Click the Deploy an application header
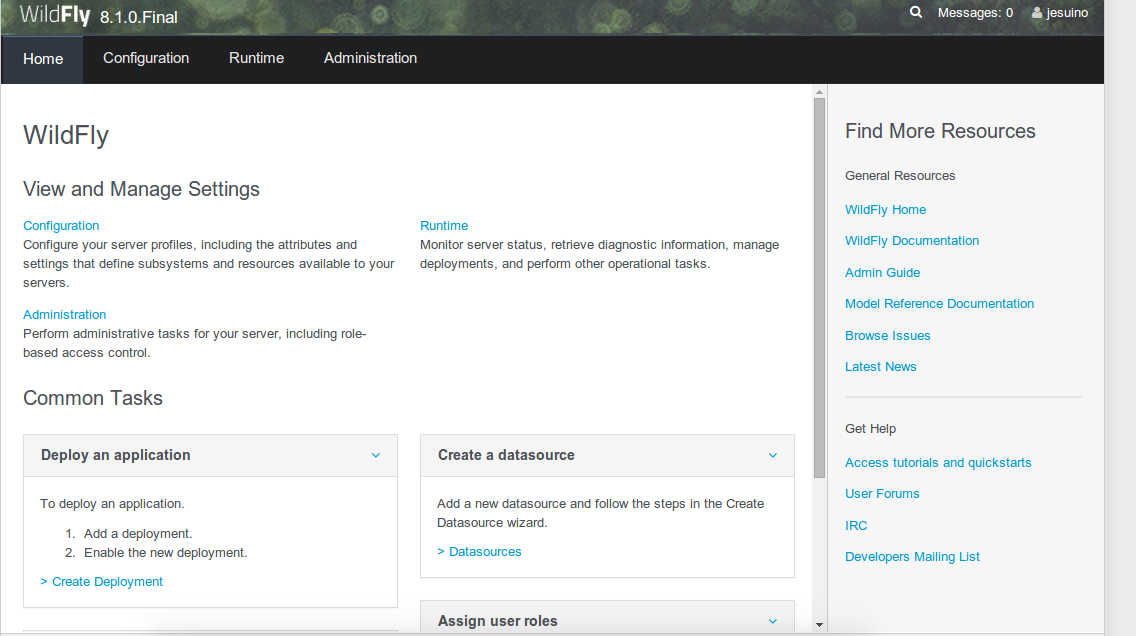This screenshot has height=636, width=1136. 210,456
